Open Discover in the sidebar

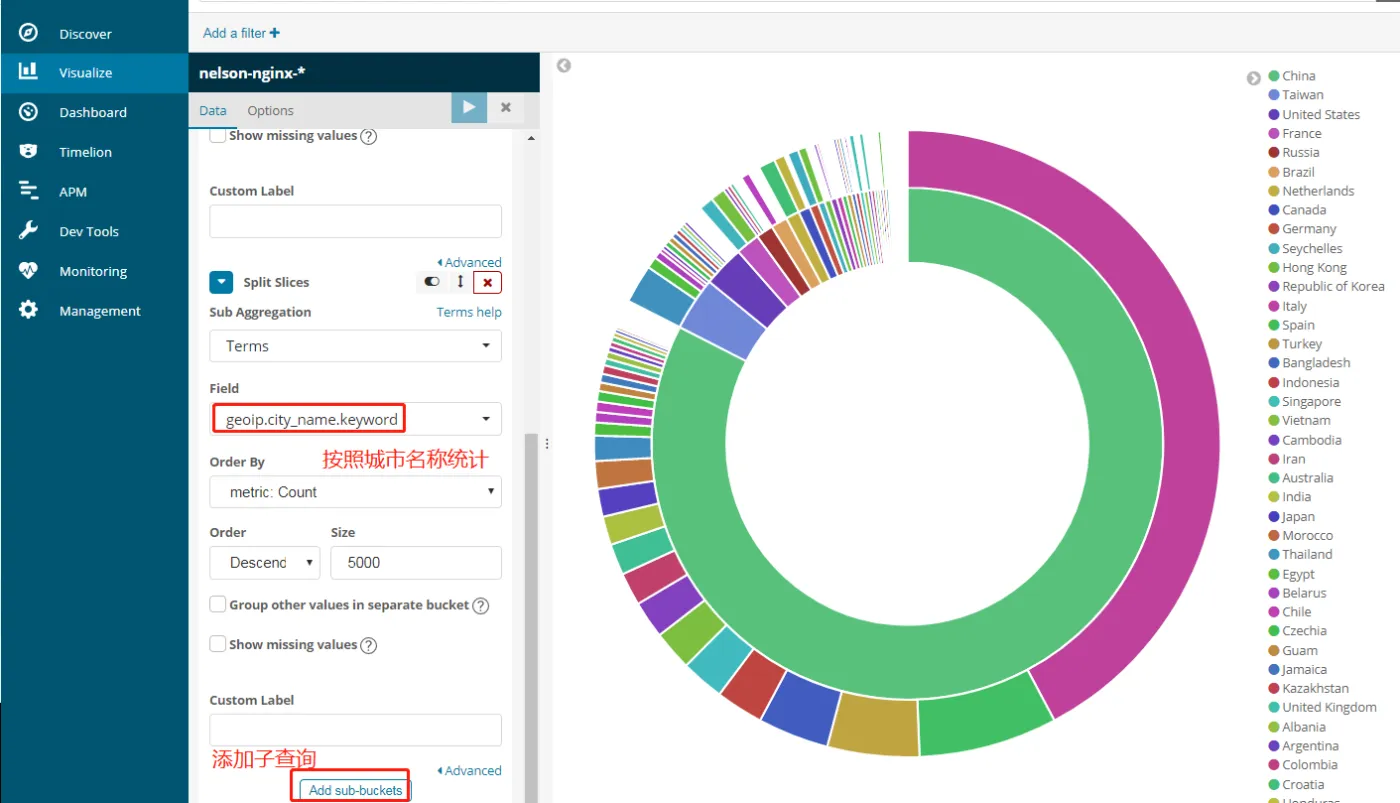pos(85,34)
